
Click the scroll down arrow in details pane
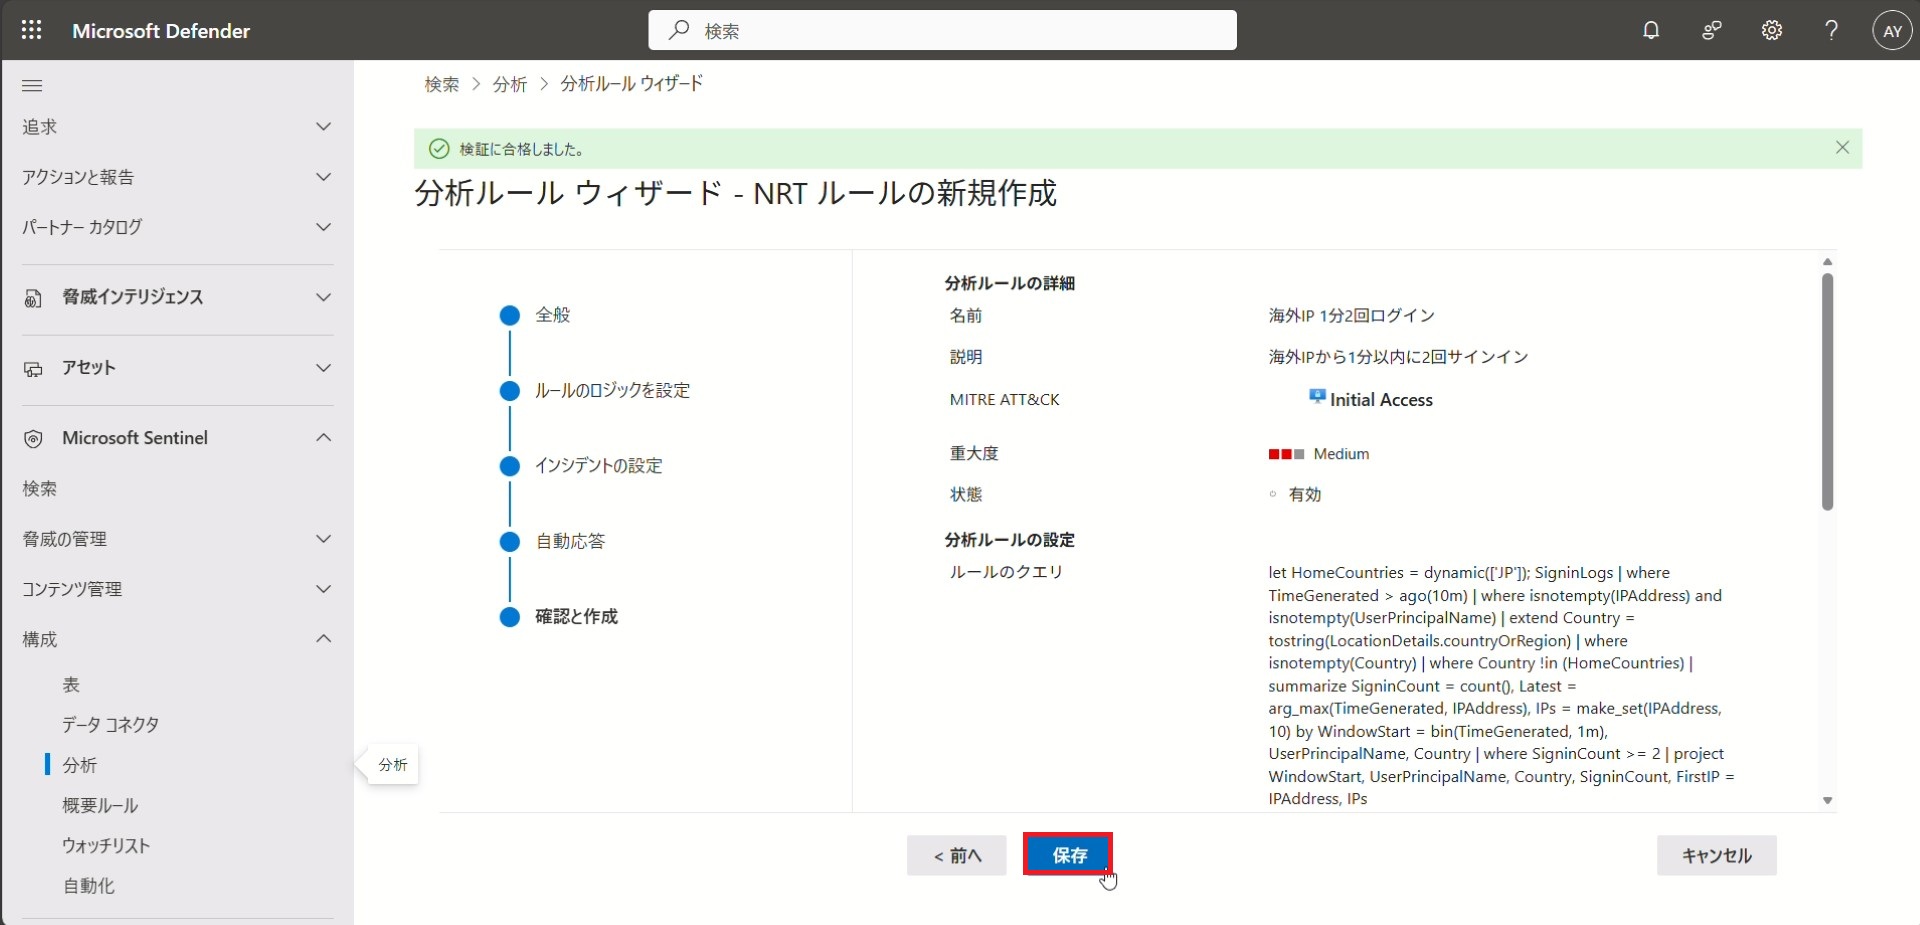pyautogui.click(x=1827, y=800)
